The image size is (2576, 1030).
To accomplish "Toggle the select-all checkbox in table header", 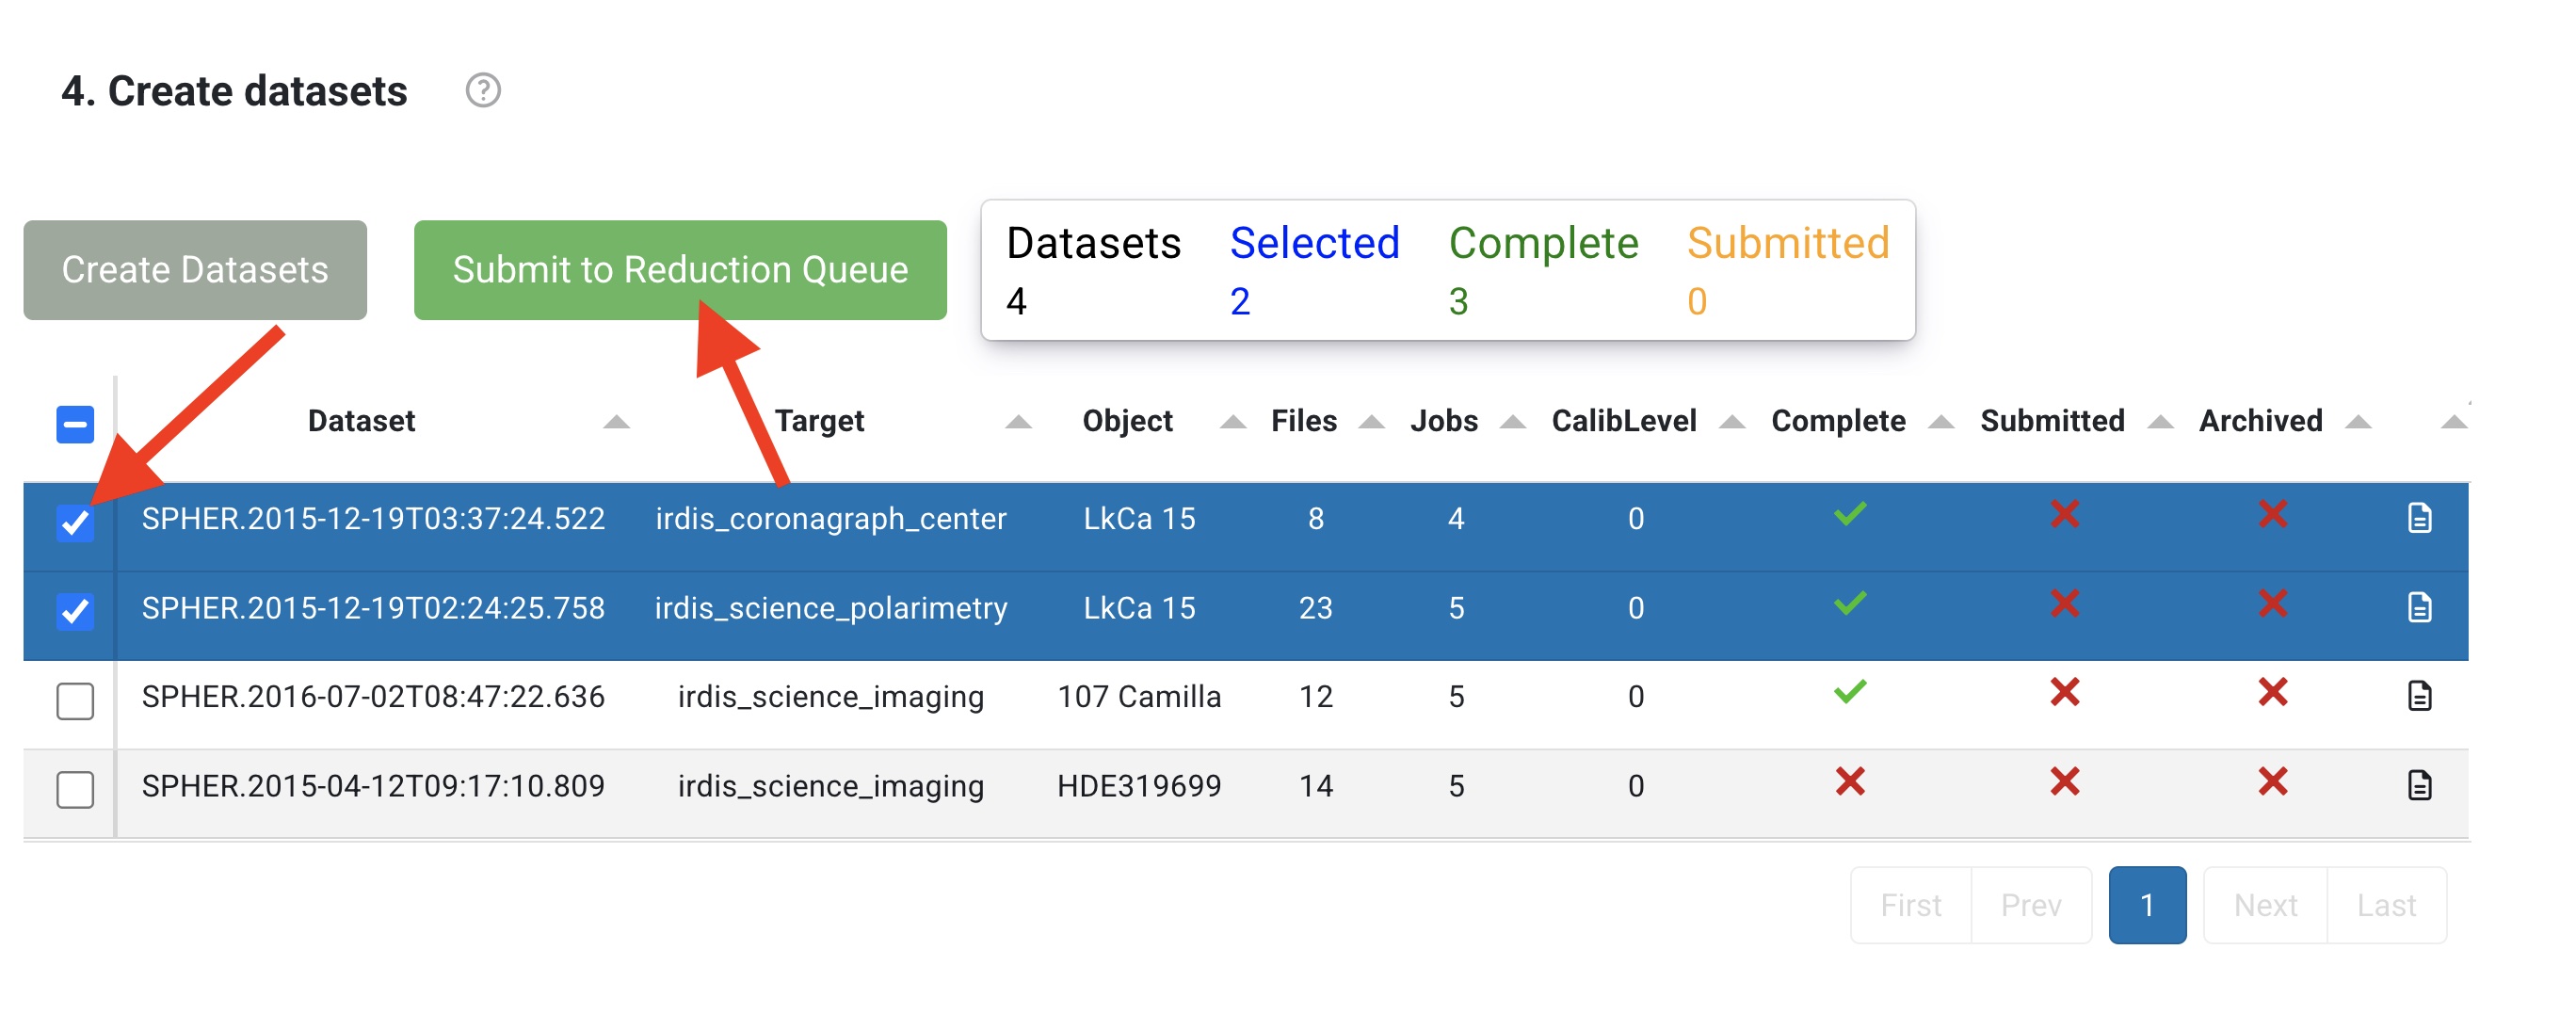I will coord(75,424).
